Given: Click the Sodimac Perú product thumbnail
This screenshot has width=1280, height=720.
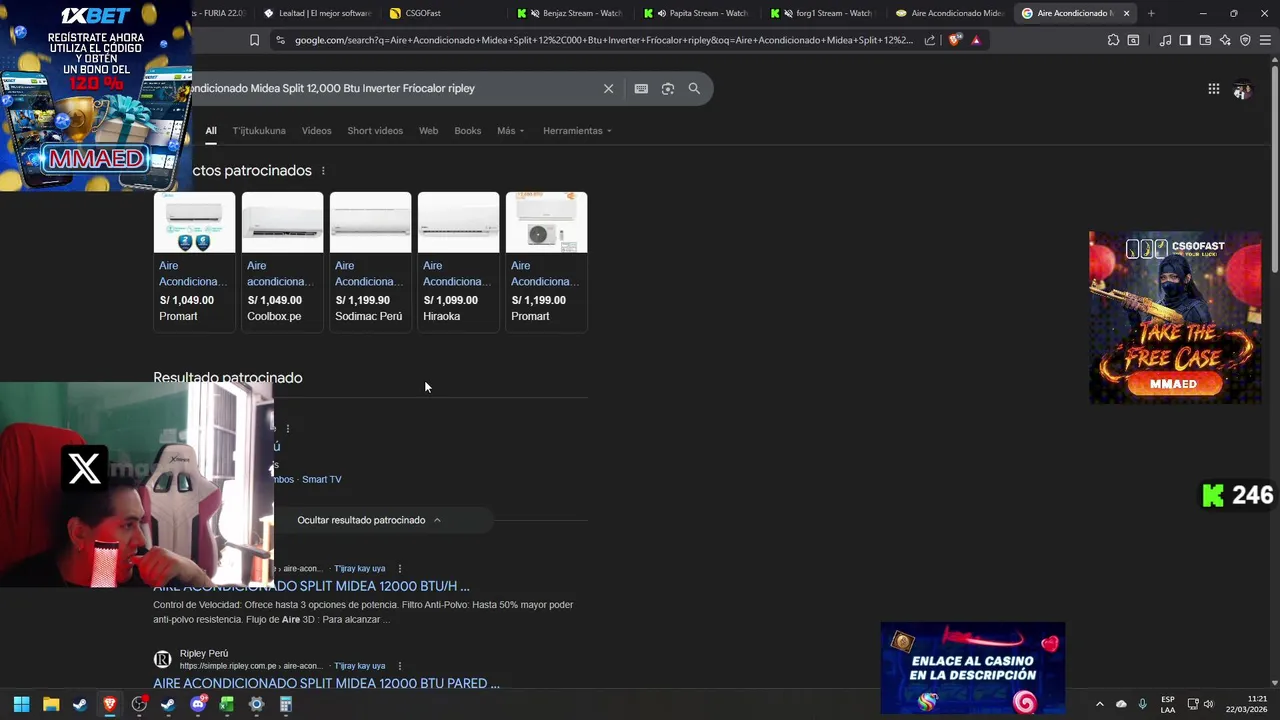Looking at the screenshot, I should click(370, 222).
